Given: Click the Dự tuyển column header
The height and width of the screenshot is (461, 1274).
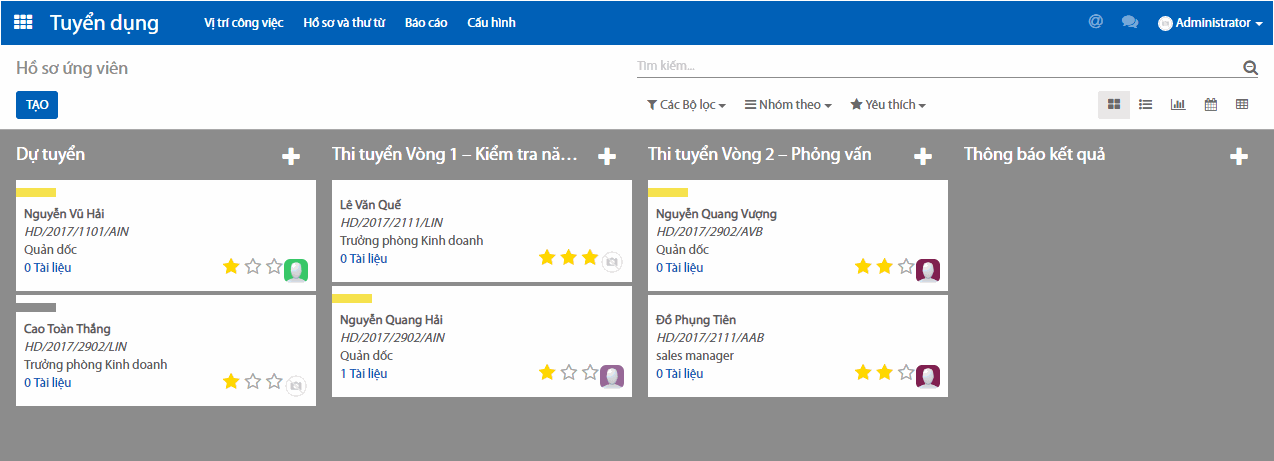Looking at the screenshot, I should click(x=51, y=155).
